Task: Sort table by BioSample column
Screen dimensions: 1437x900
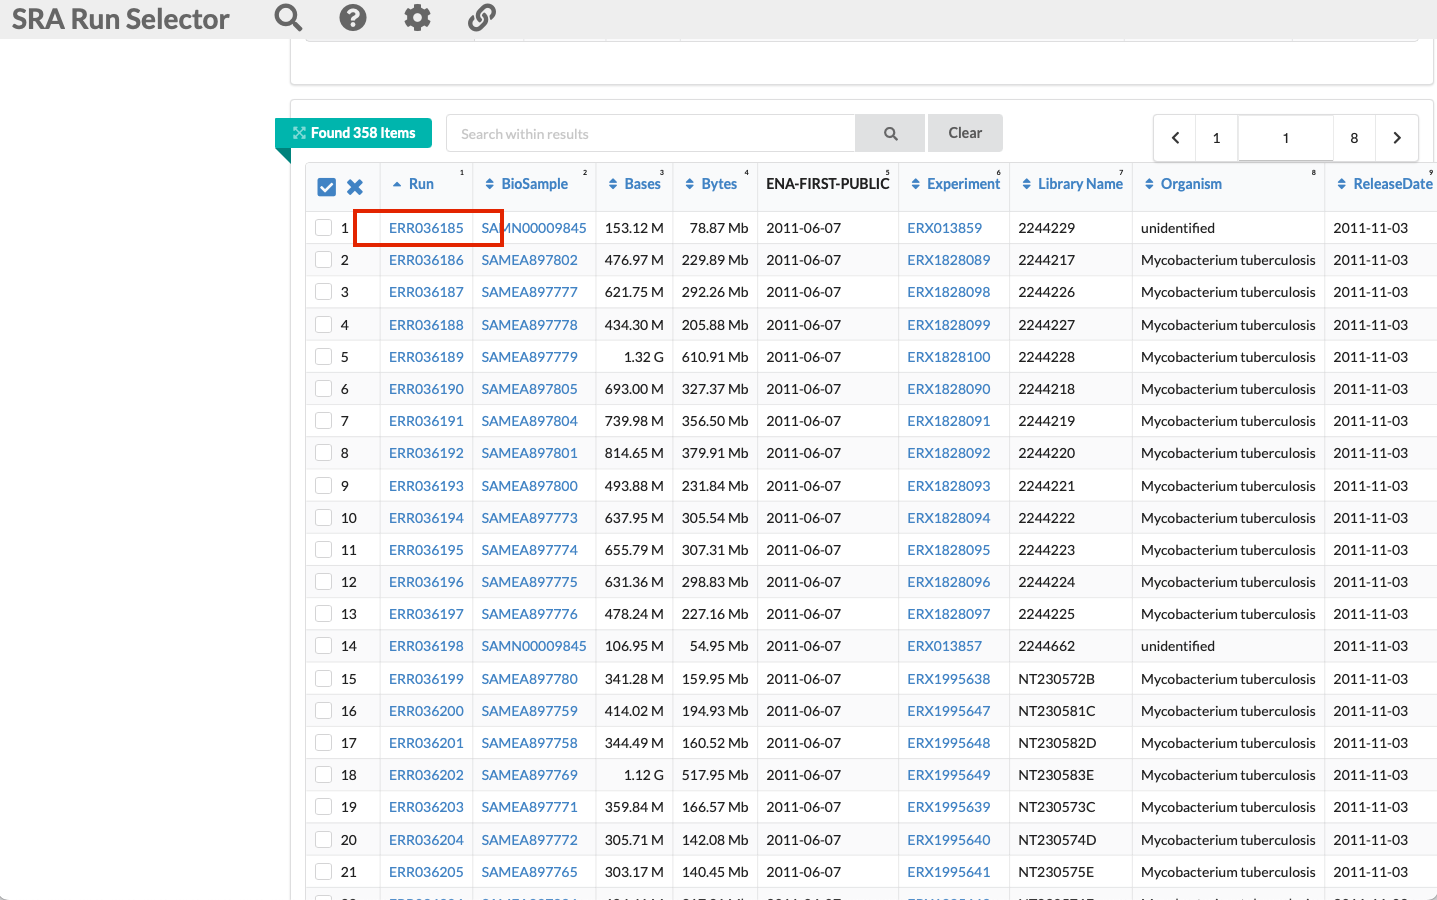Action: click(534, 184)
